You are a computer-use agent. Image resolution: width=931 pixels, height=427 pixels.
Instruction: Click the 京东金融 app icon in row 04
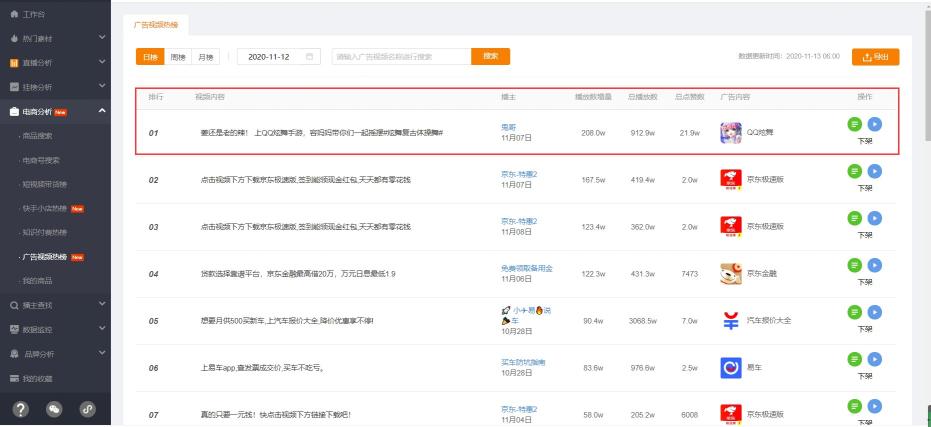pos(731,274)
